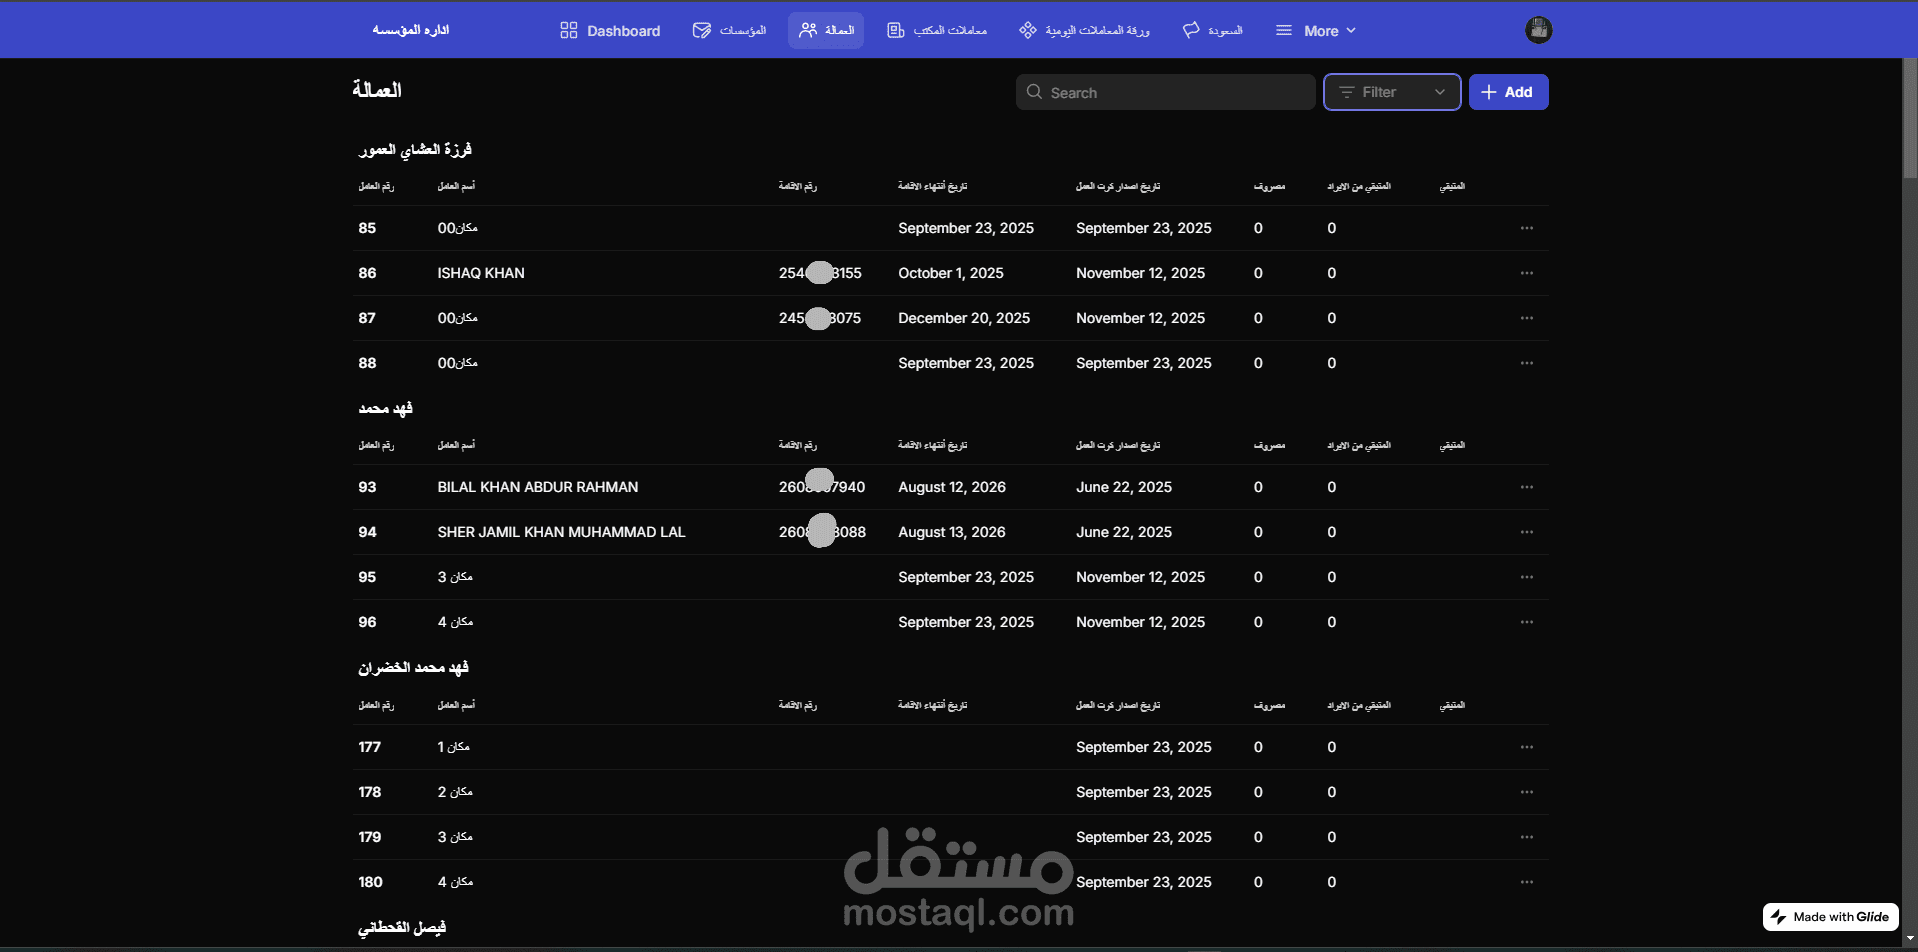Open ورقة المعاملات اليومية tab
Screen dimensions: 1918x952
[x=1084, y=31]
